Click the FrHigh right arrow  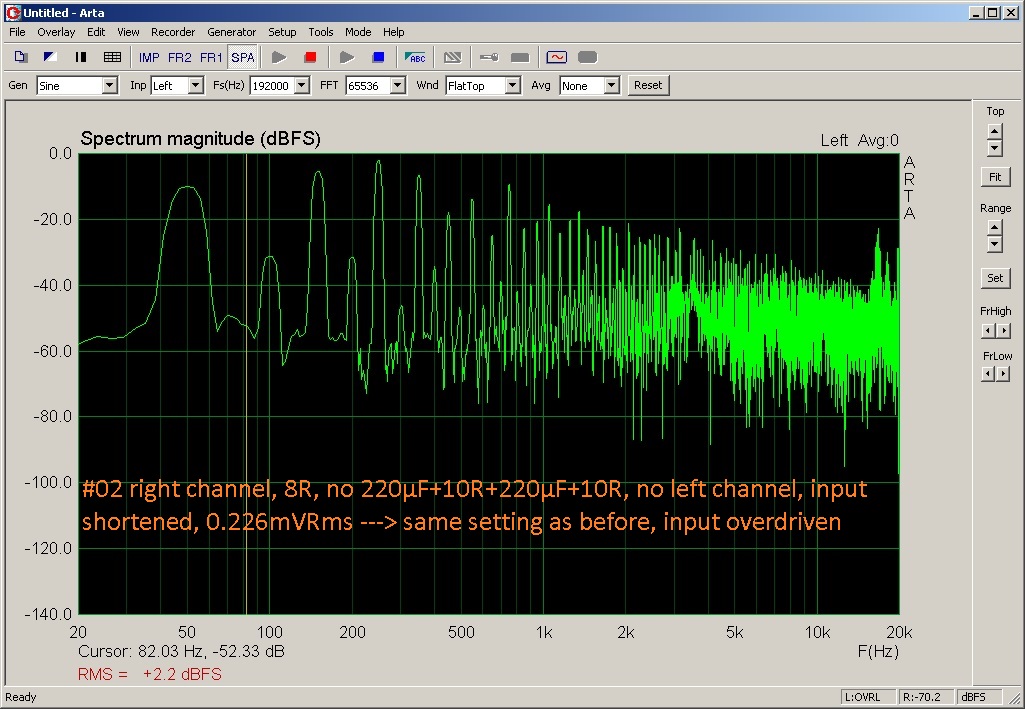[1003, 331]
